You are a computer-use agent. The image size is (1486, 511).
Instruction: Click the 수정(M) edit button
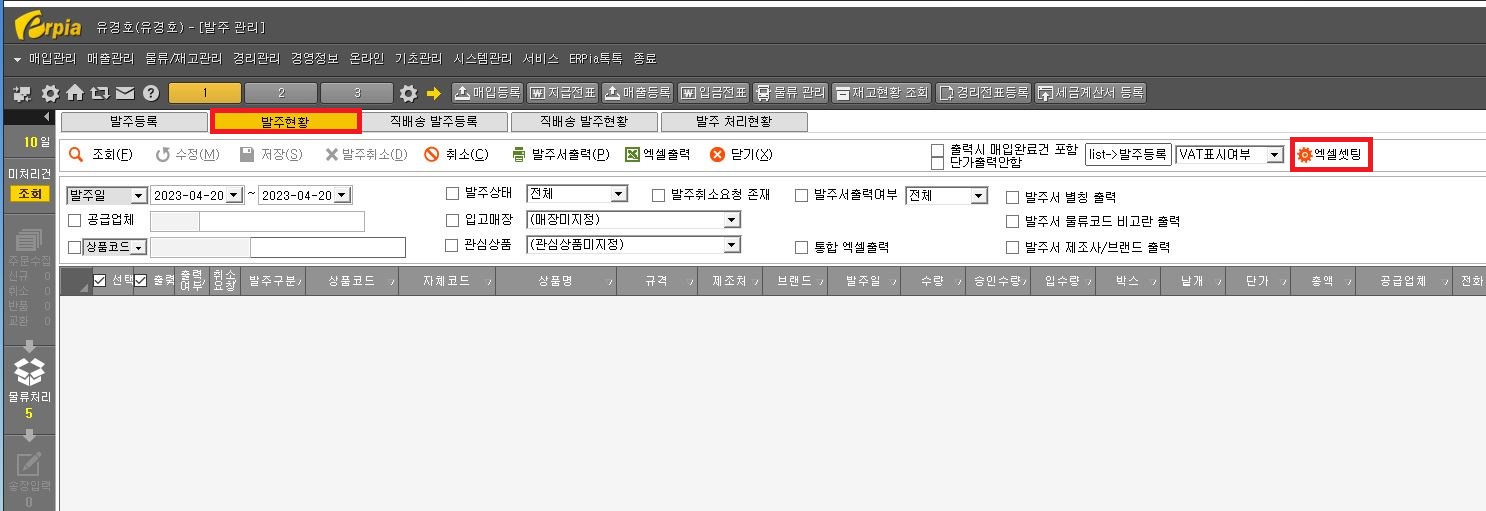(187, 154)
